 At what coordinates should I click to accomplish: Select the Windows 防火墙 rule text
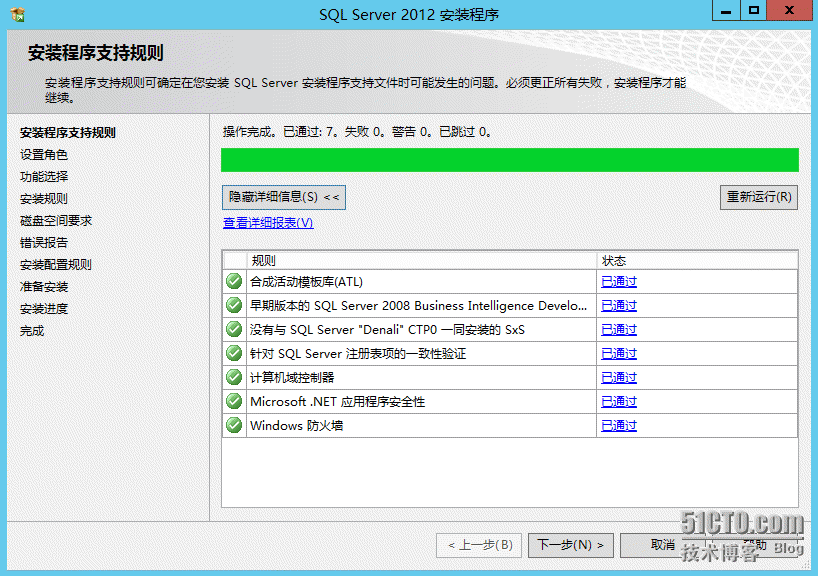pyautogui.click(x=296, y=426)
